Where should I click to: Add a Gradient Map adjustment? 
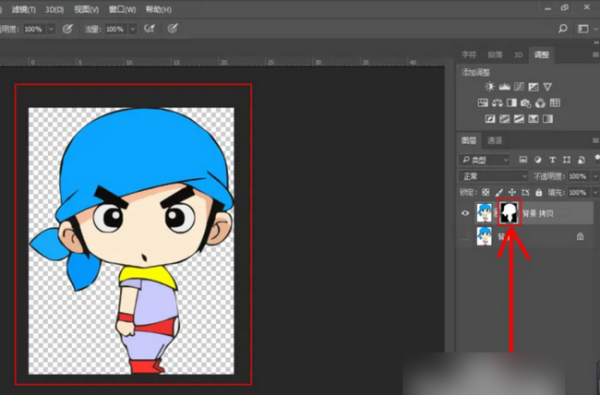click(548, 119)
